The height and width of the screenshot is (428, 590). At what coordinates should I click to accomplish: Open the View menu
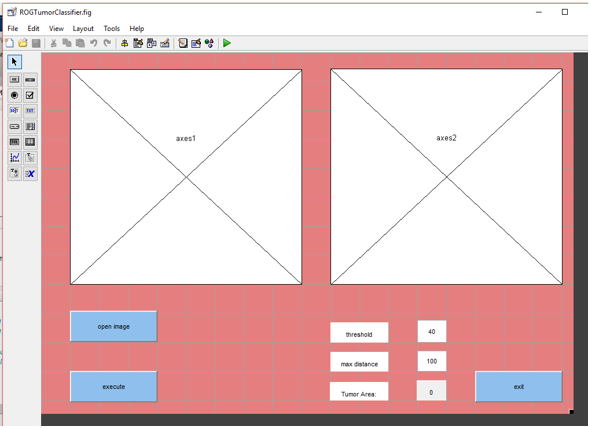point(56,29)
